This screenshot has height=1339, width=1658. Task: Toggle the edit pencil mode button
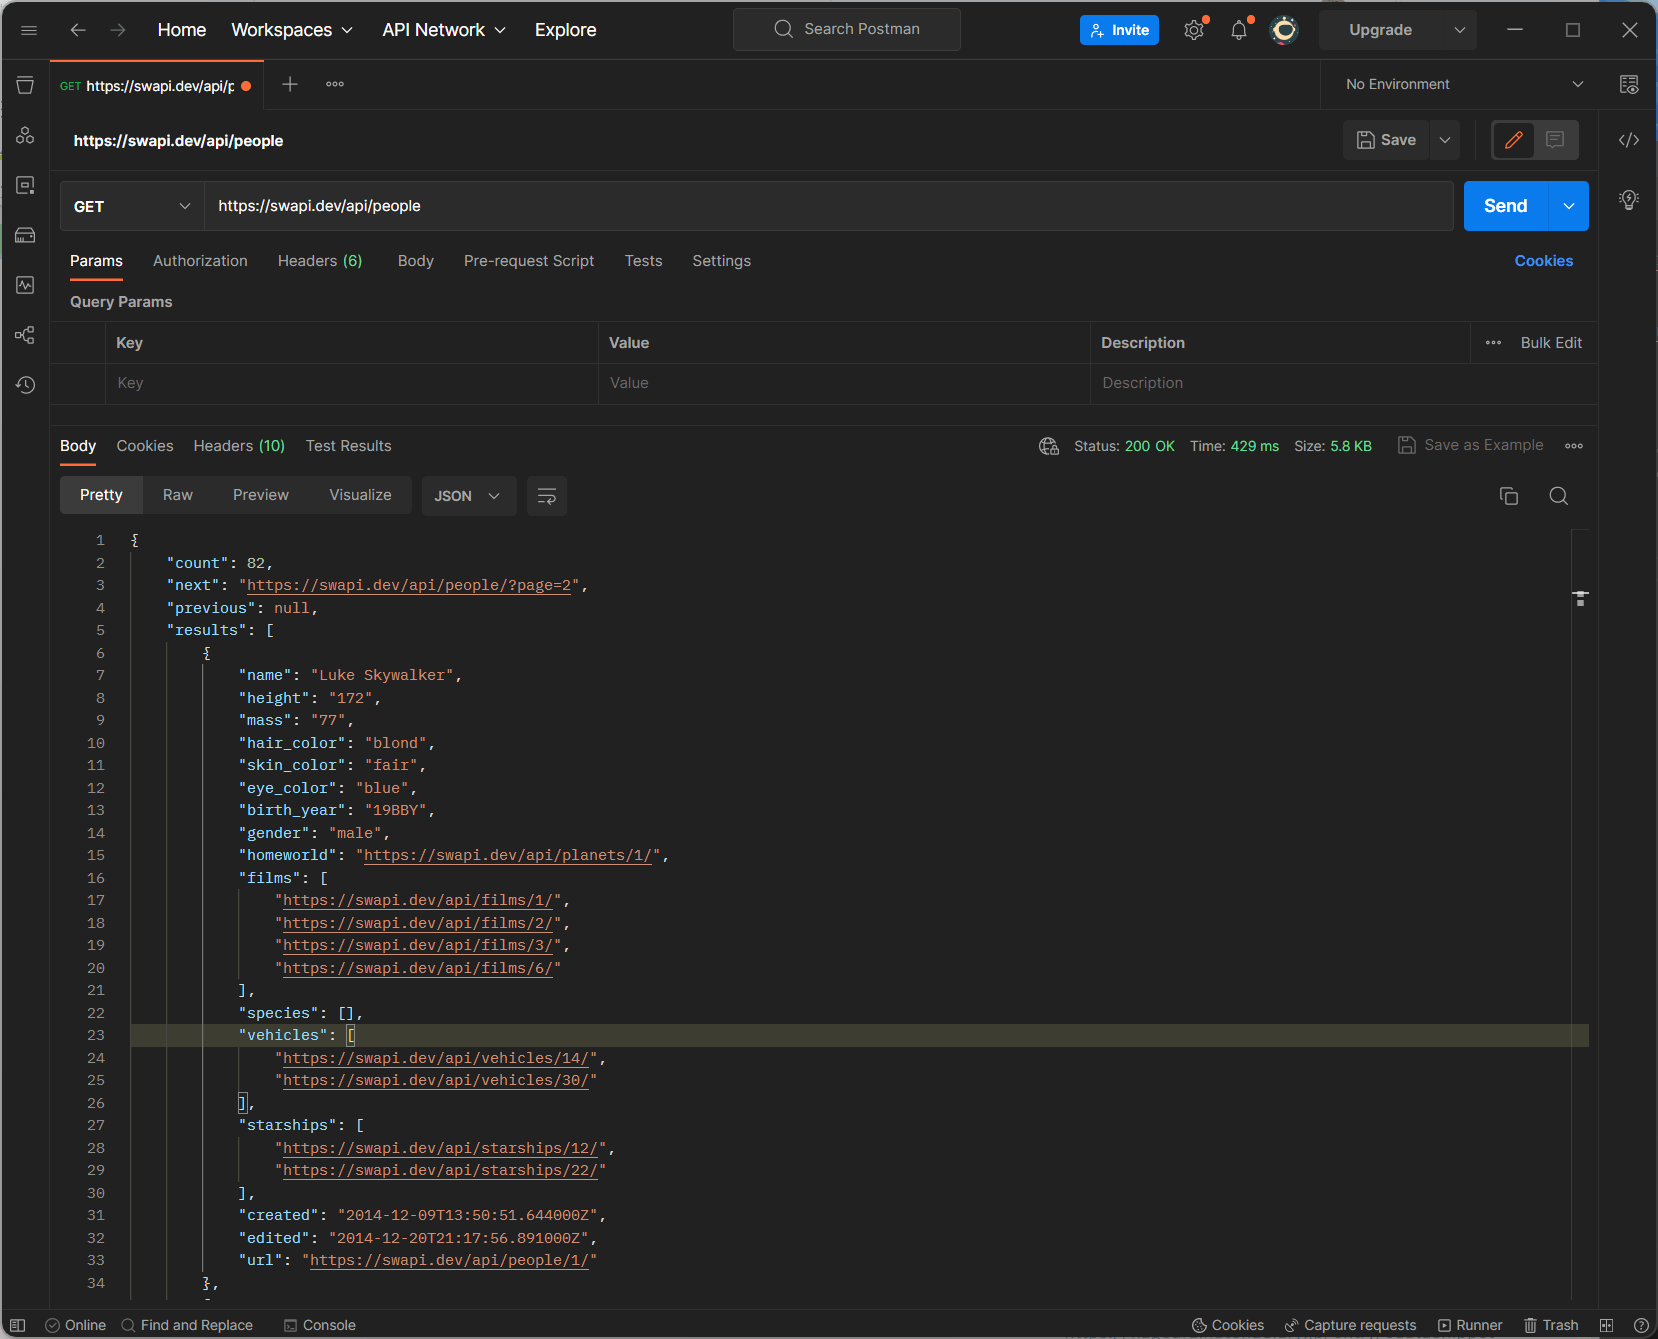[x=1513, y=140]
